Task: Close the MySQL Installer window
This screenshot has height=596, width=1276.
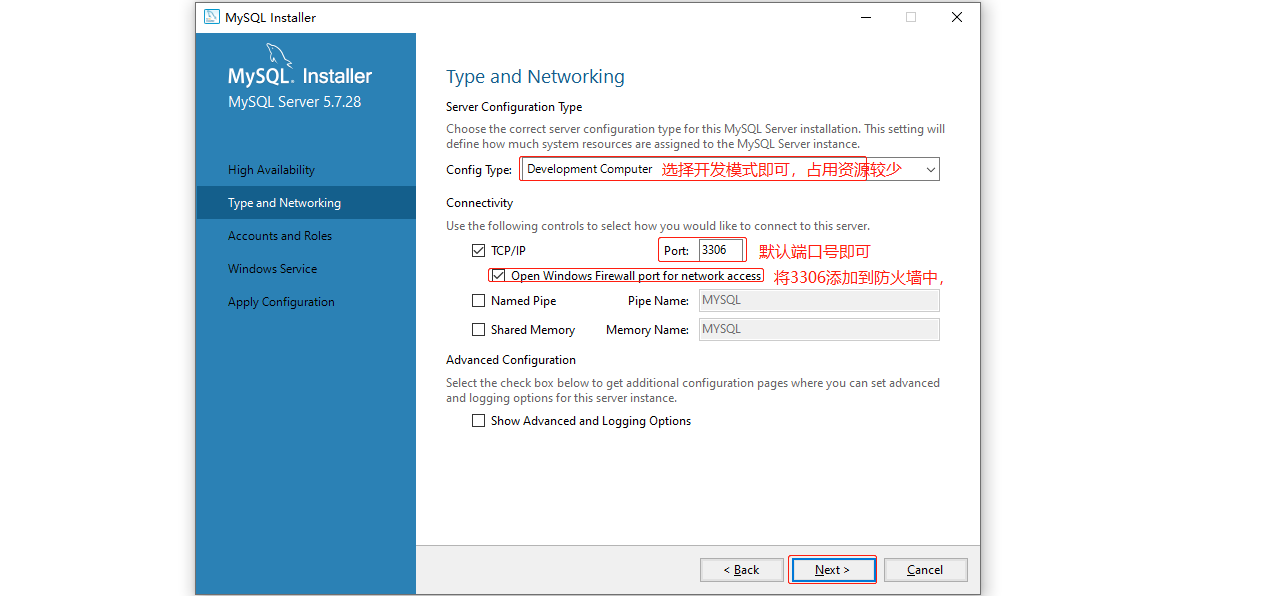Action: (957, 17)
